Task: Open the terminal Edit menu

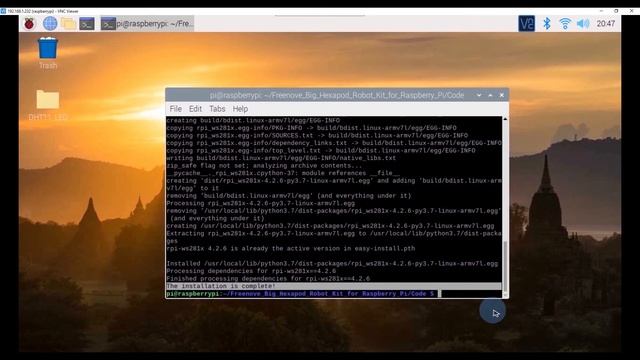Action: point(195,109)
